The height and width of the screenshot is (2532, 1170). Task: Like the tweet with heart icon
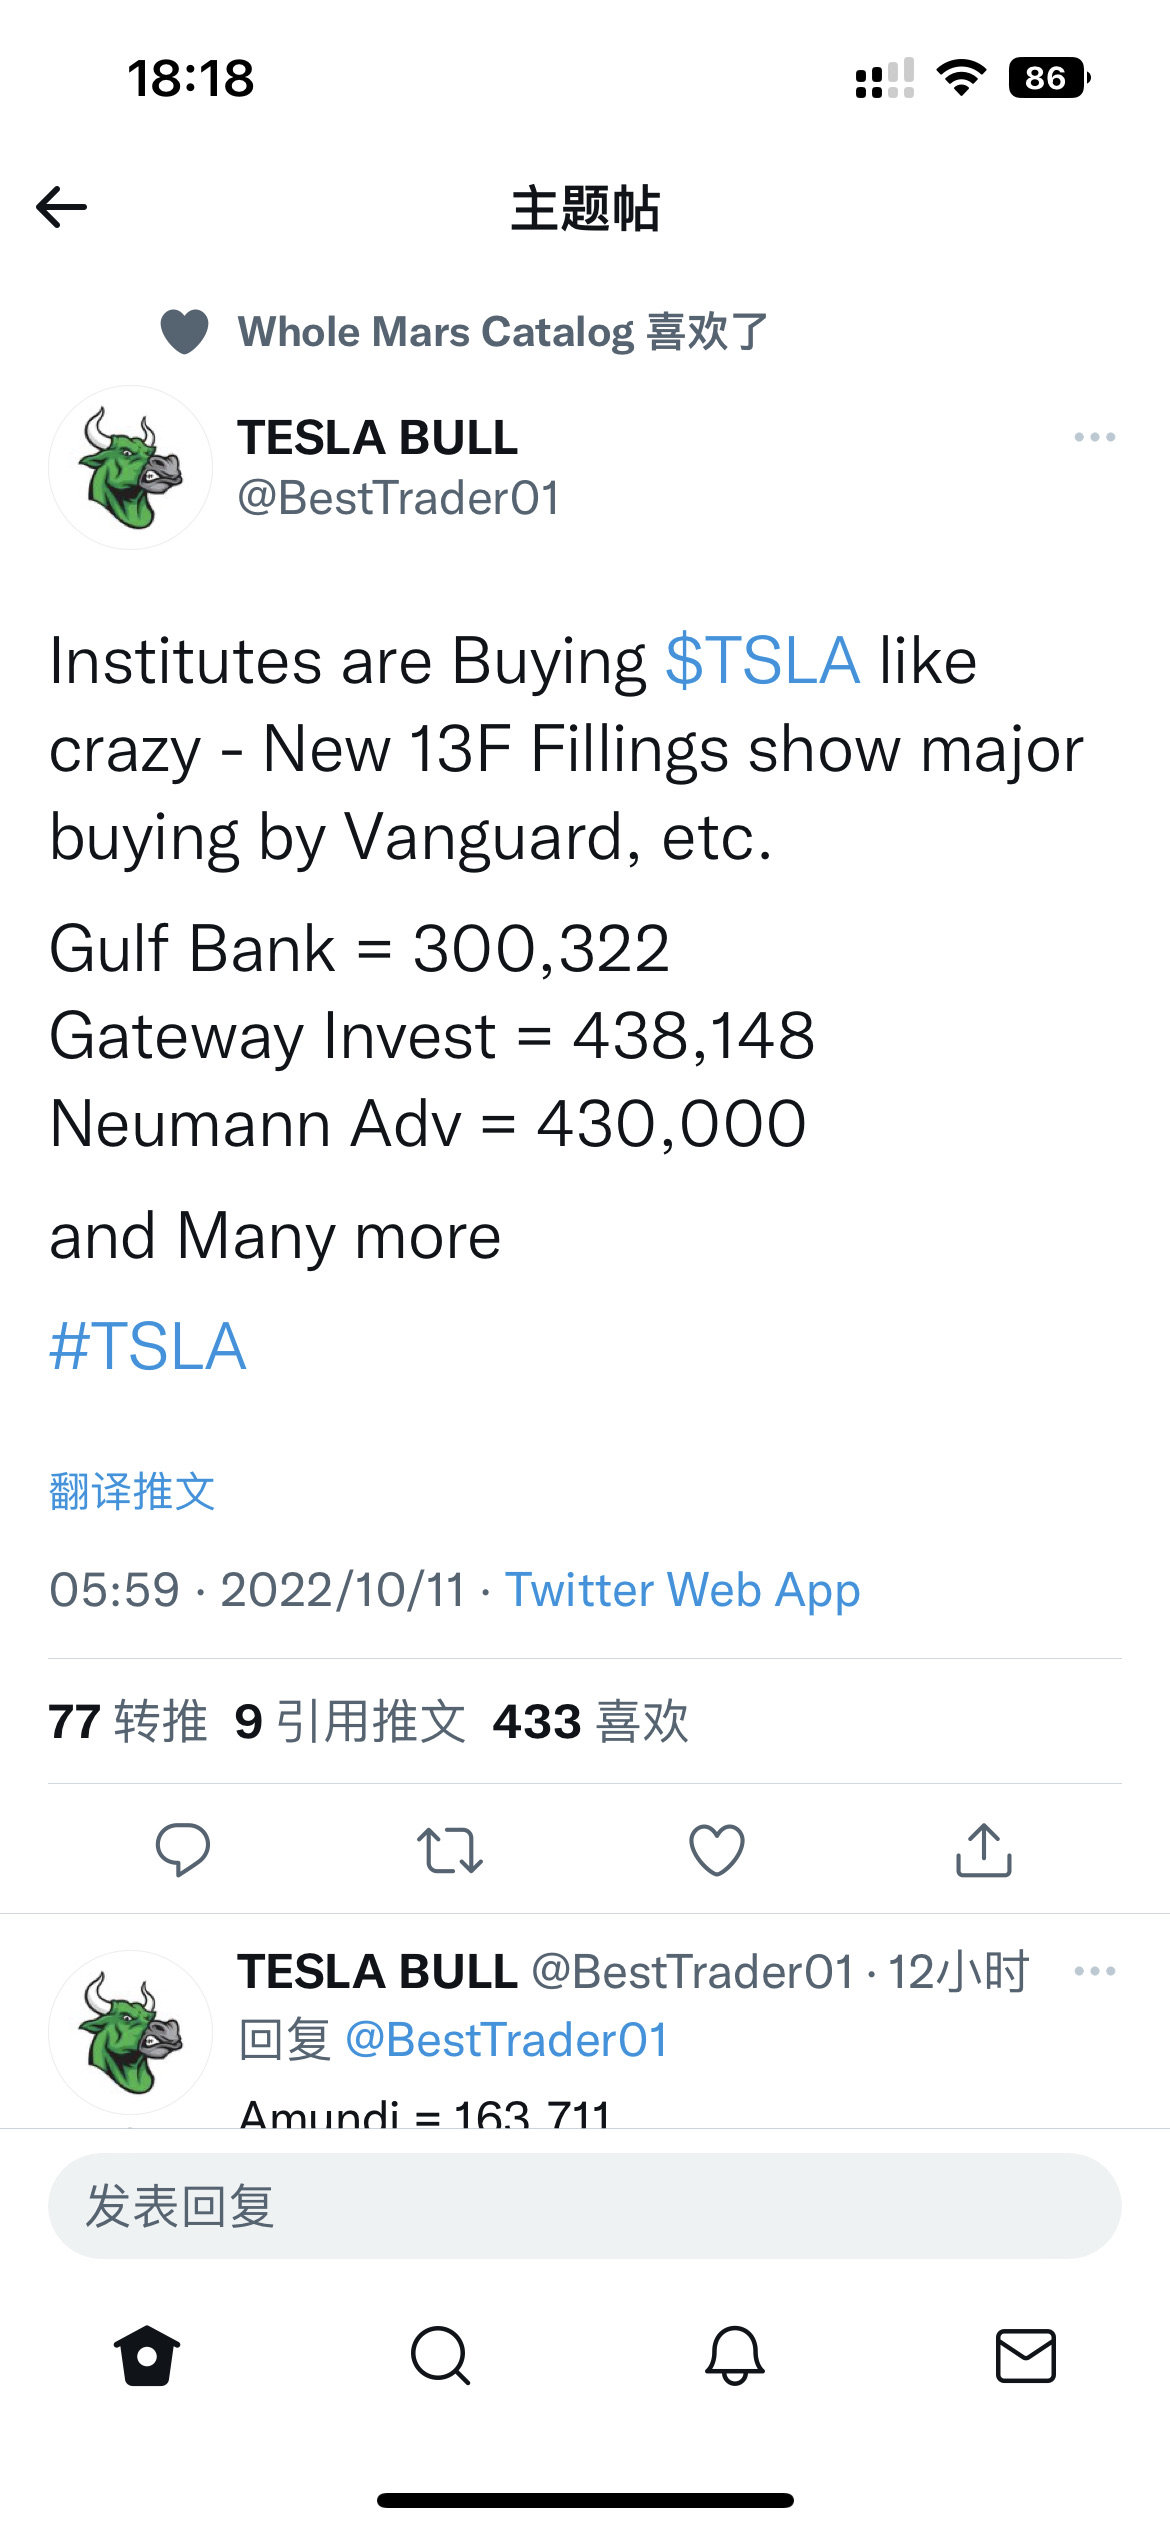(717, 1849)
